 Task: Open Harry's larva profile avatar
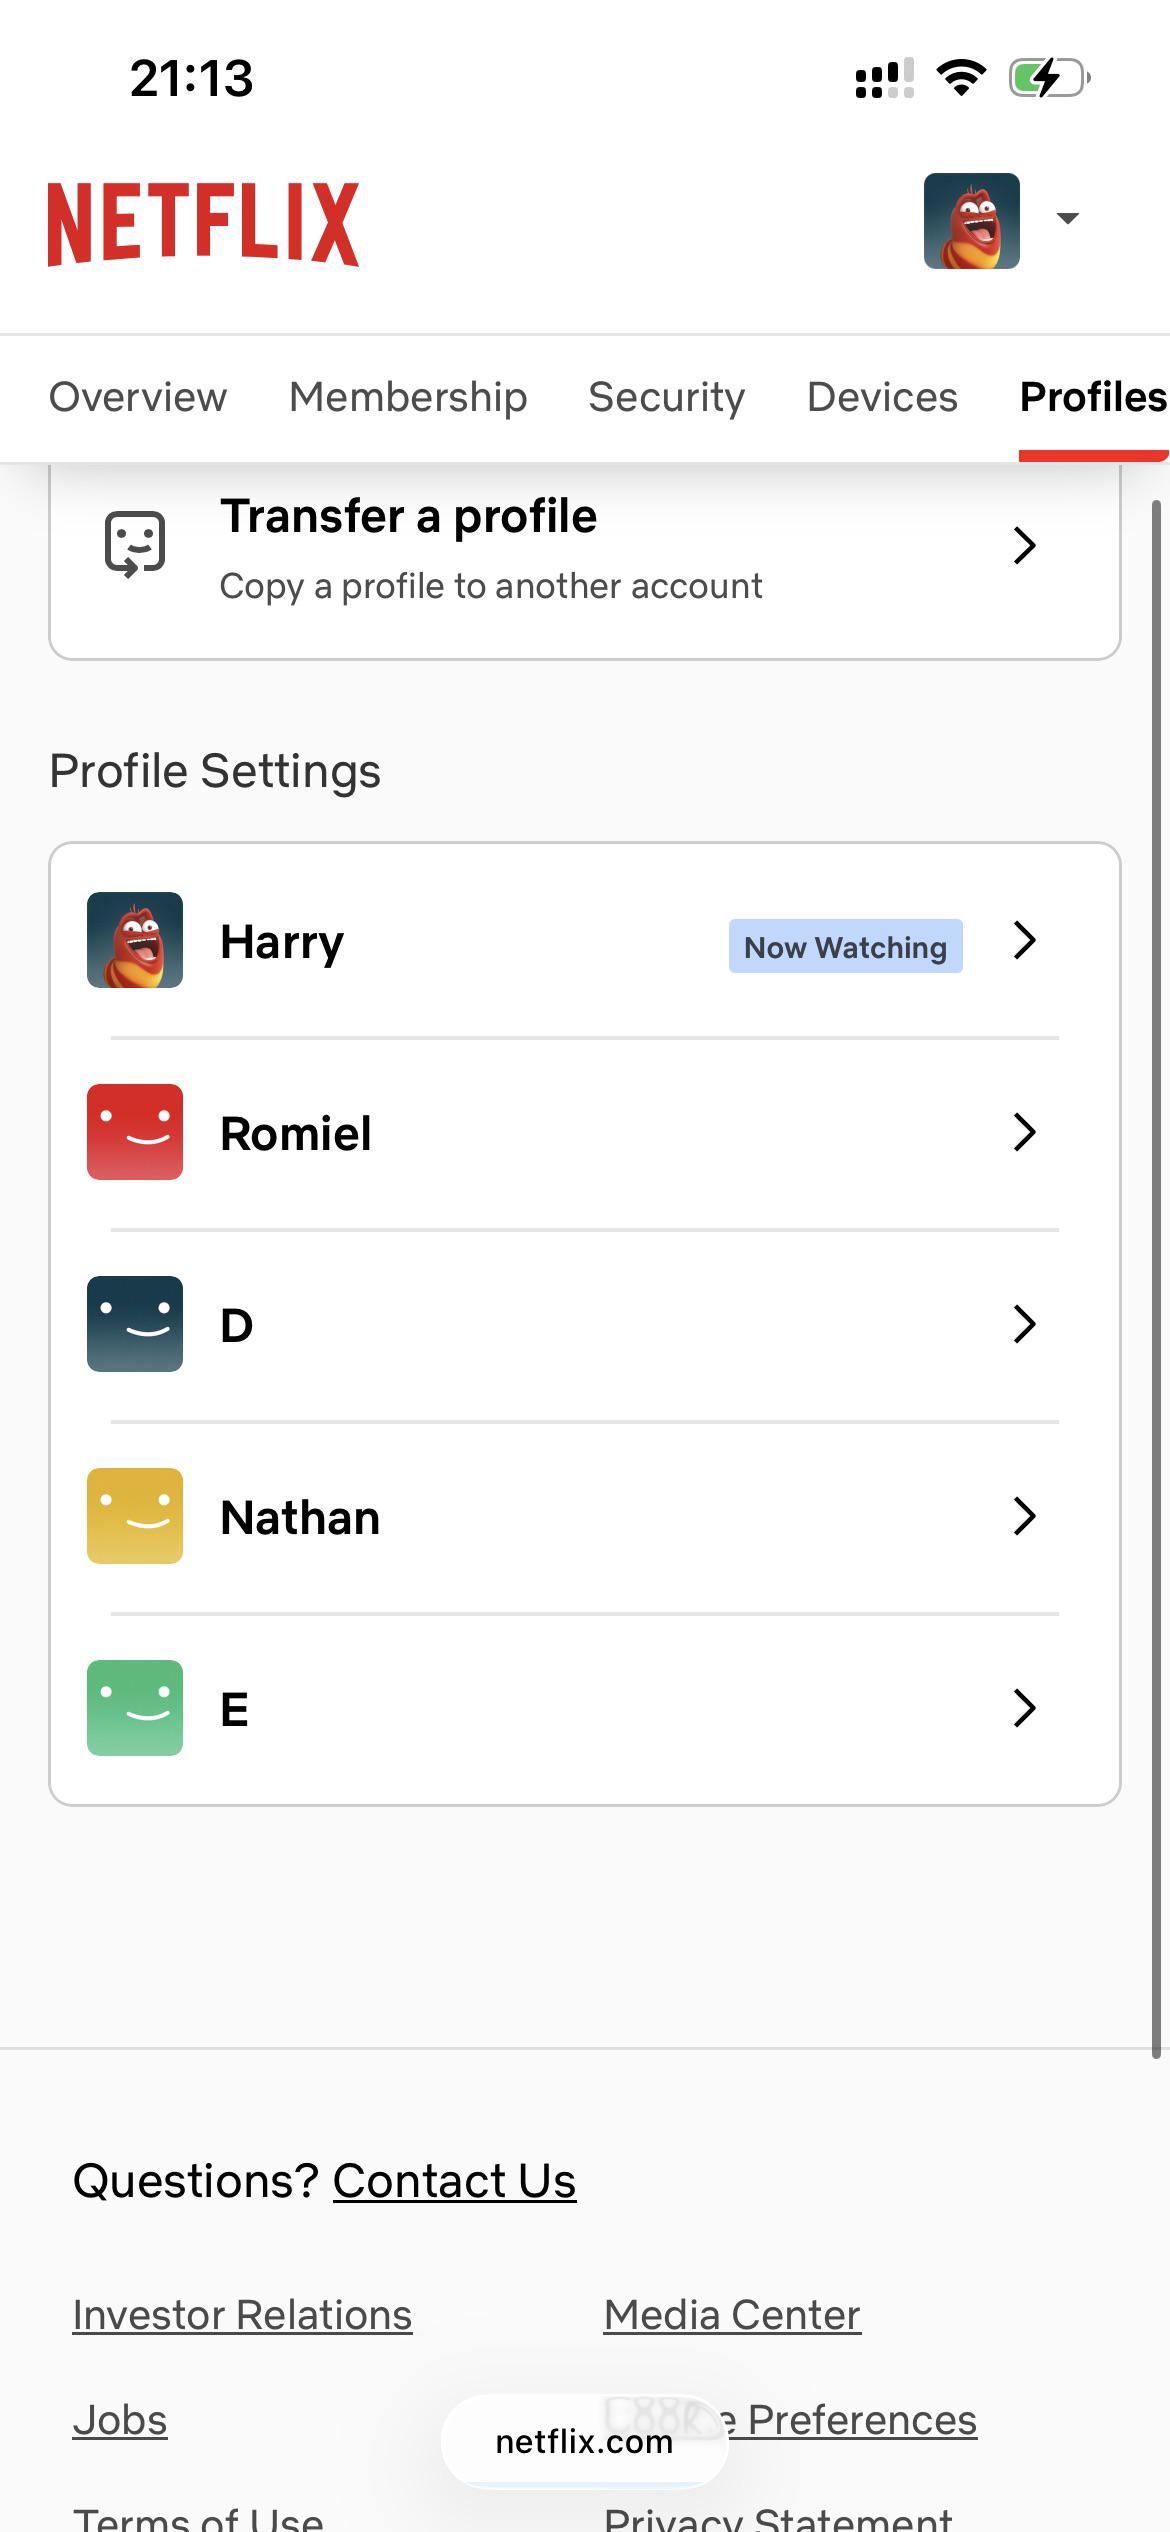135,940
